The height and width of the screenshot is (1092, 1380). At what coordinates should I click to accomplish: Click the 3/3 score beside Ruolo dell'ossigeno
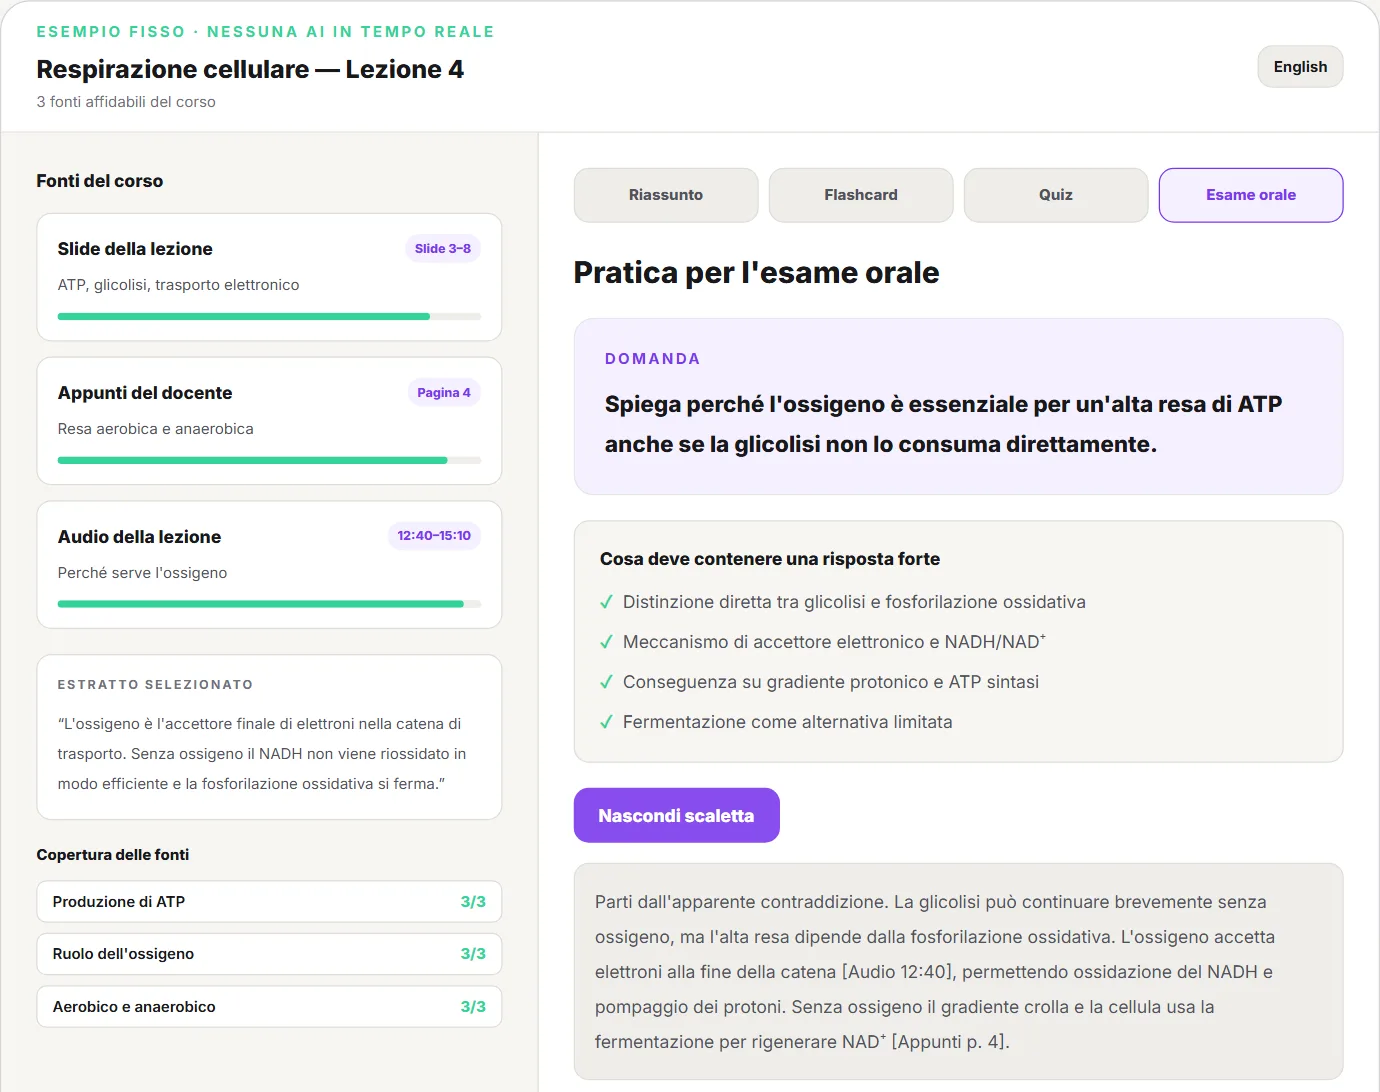point(473,954)
